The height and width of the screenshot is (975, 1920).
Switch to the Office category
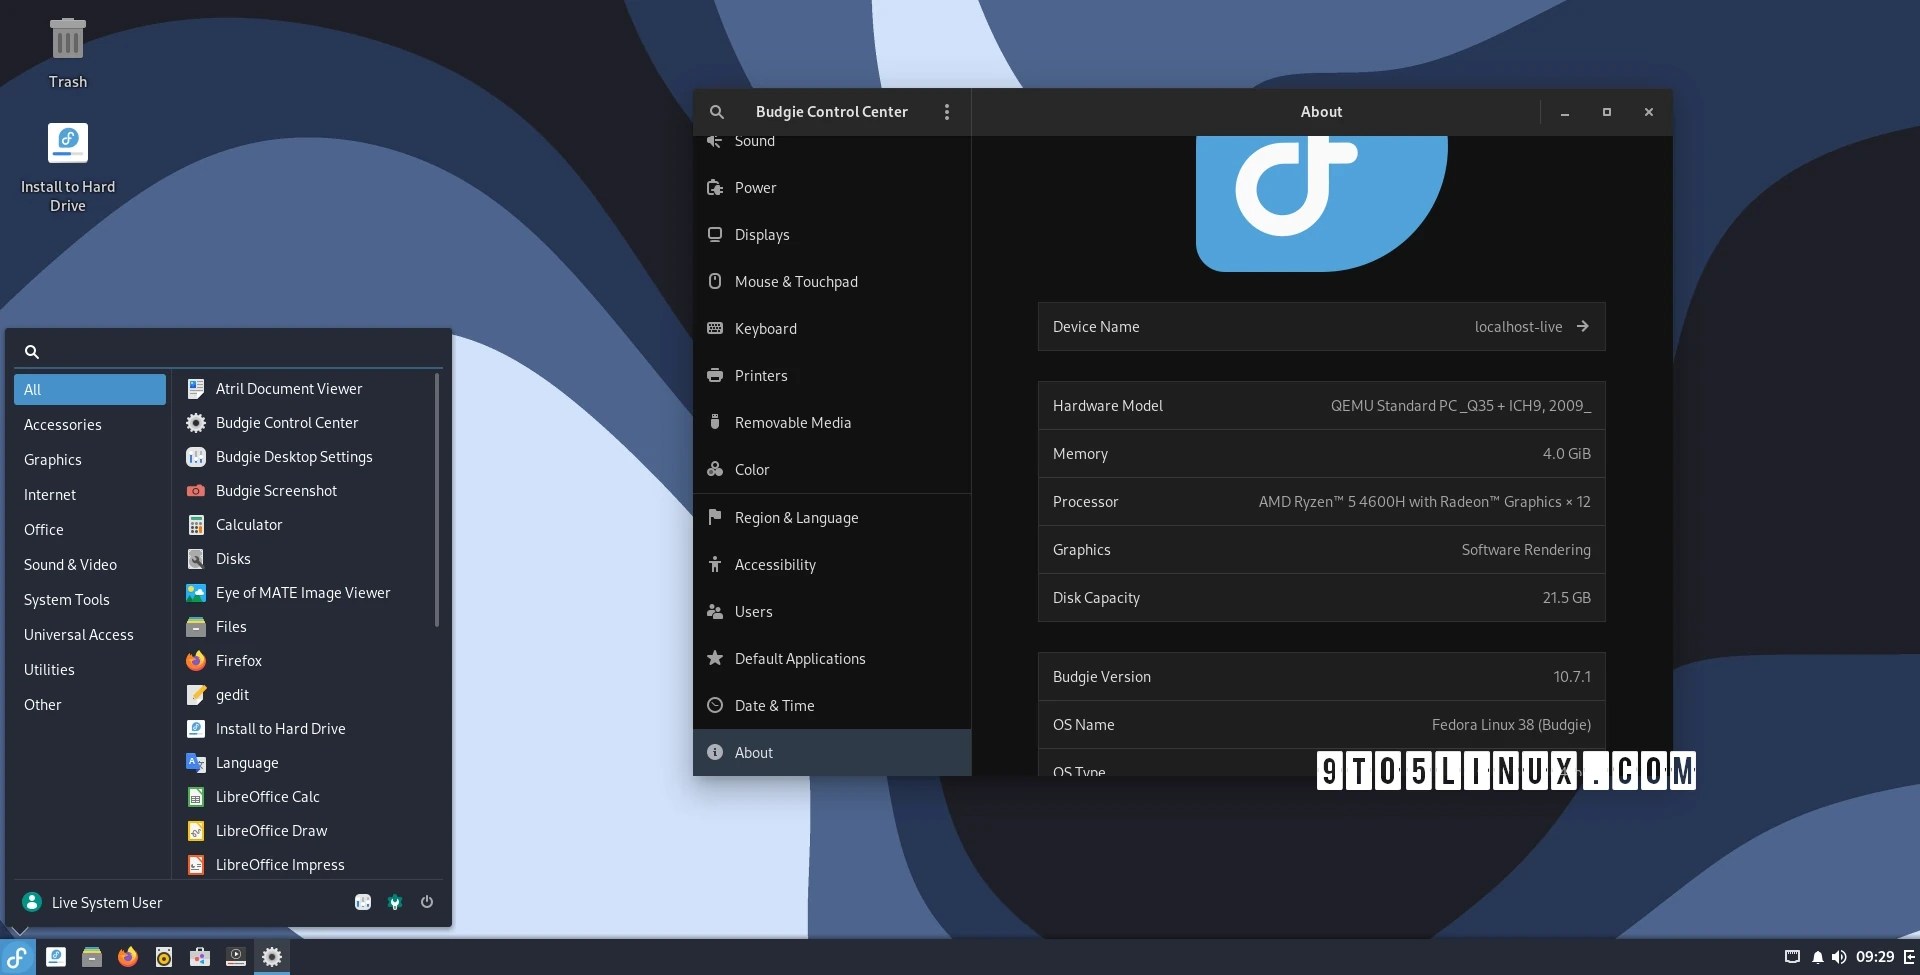pyautogui.click(x=43, y=529)
